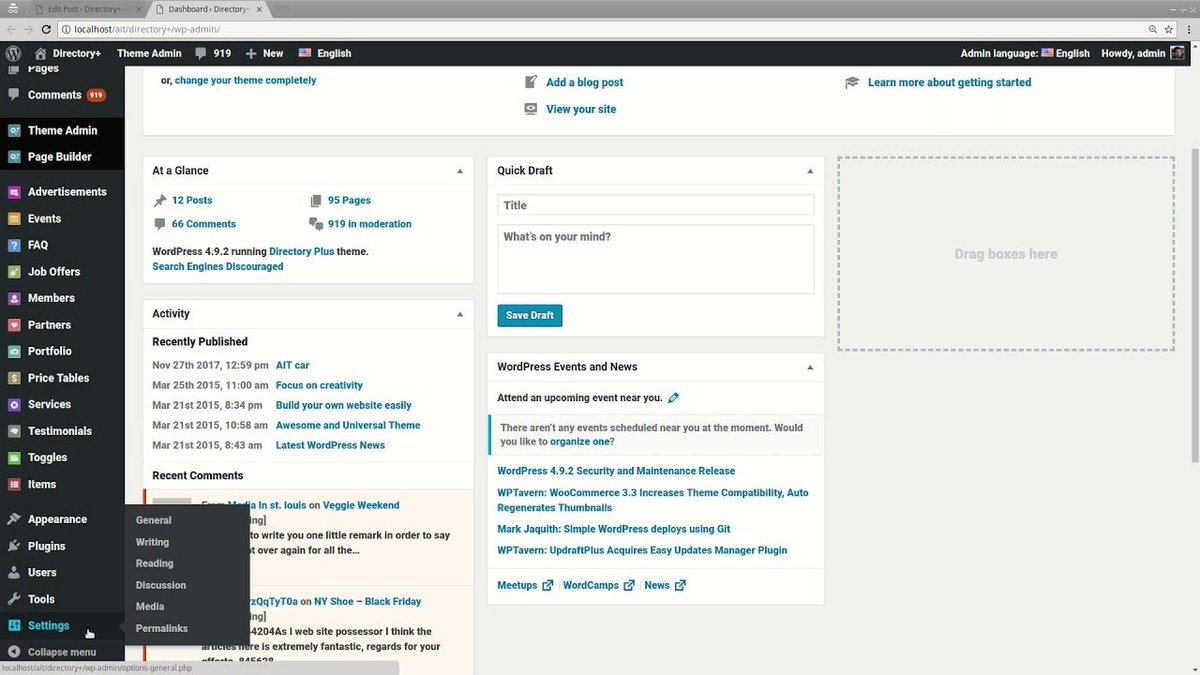The image size is (1200, 675).
Task: Collapse the WordPress Events and News panel
Action: (x=810, y=366)
